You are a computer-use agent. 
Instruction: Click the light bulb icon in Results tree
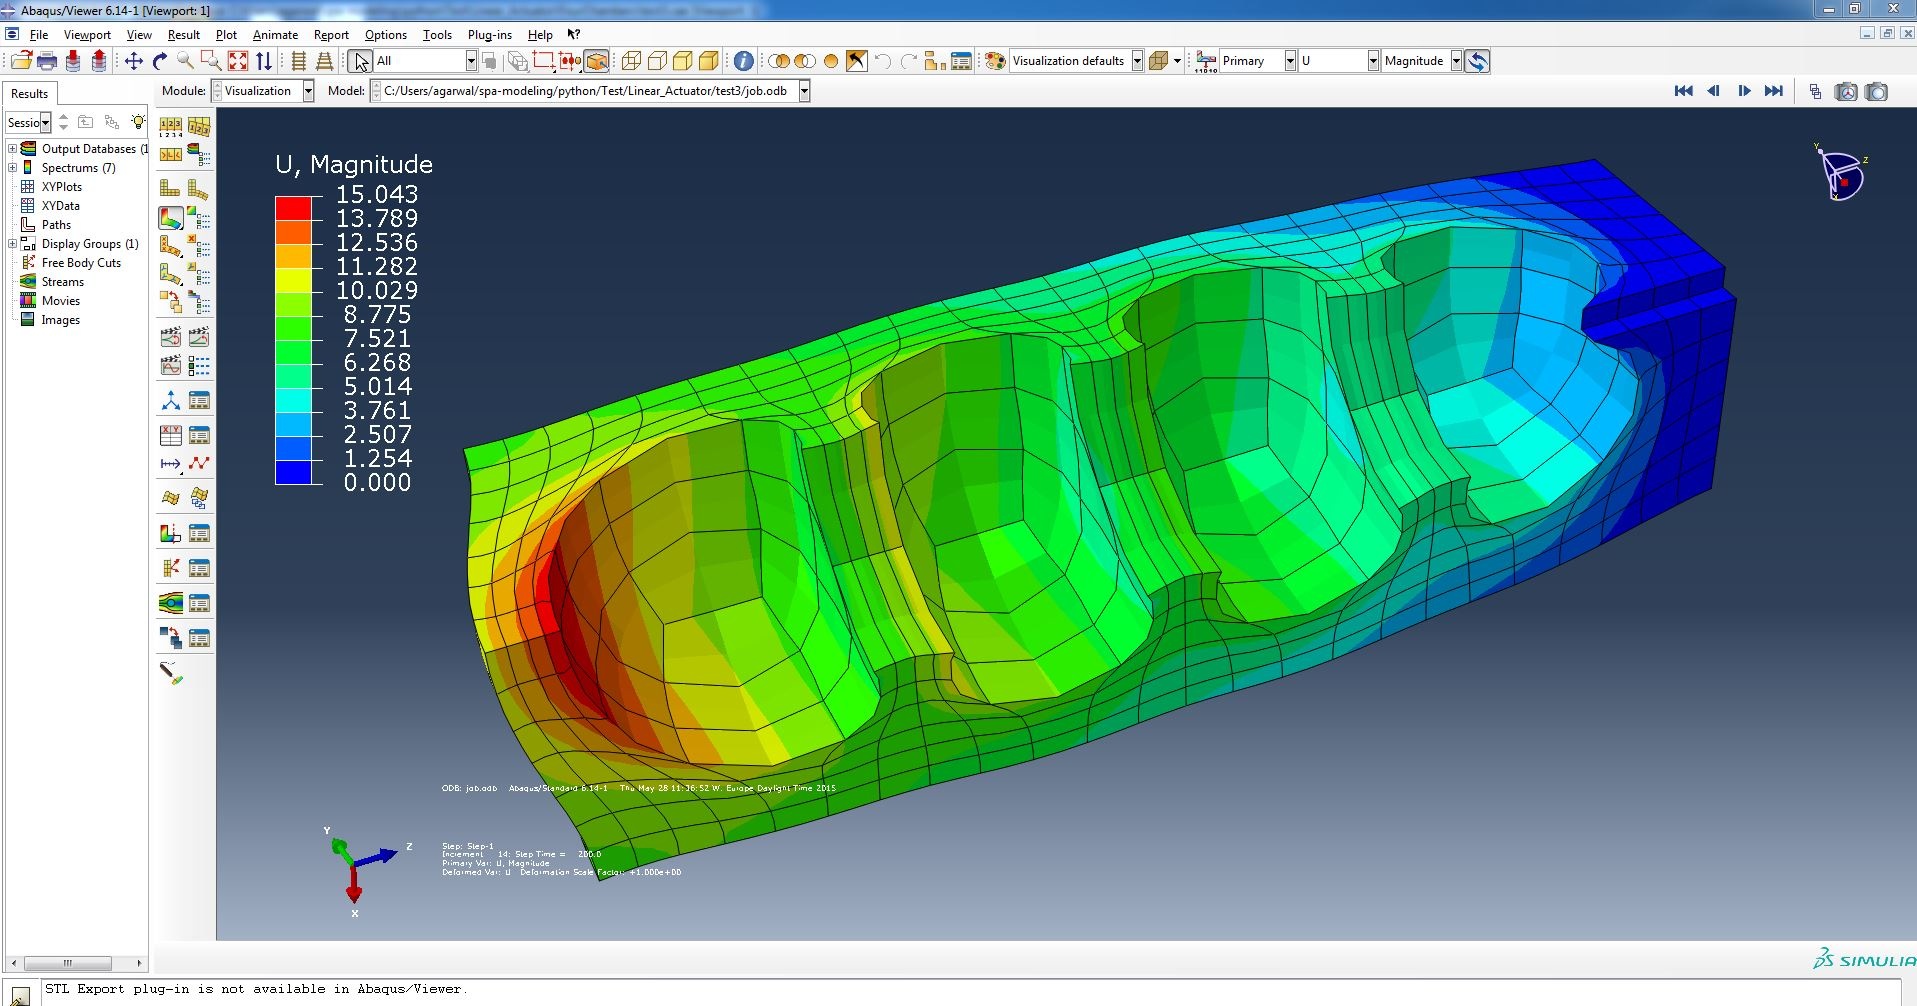click(x=138, y=122)
